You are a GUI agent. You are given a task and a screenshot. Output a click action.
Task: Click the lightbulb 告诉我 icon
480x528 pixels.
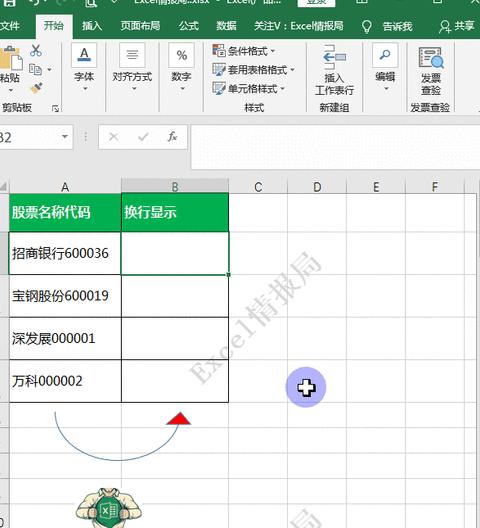pyautogui.click(x=366, y=26)
